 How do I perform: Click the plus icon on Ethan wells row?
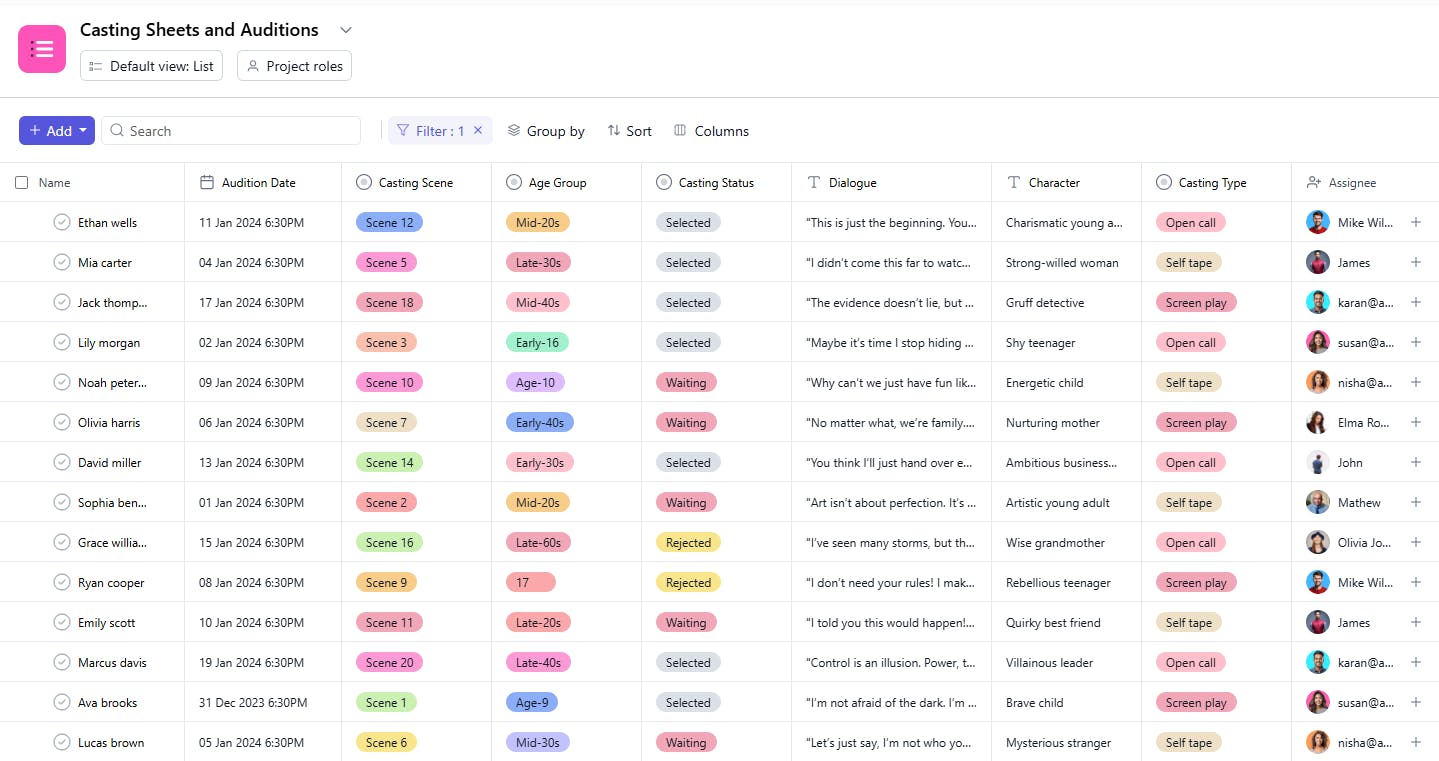[x=1415, y=222]
